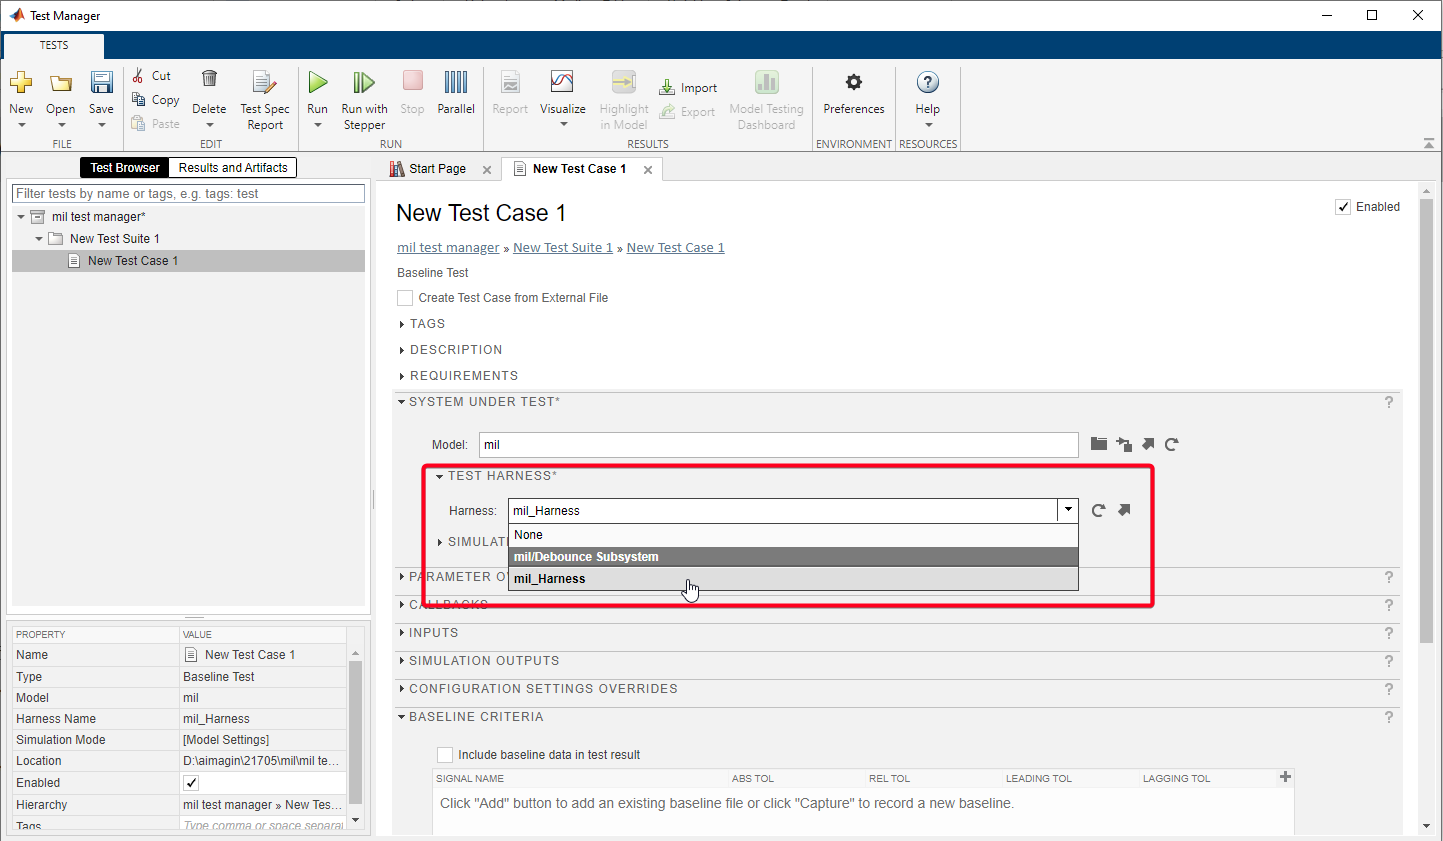This screenshot has width=1443, height=841.
Task: Open the selected harness arrow icon
Action: click(x=1124, y=510)
